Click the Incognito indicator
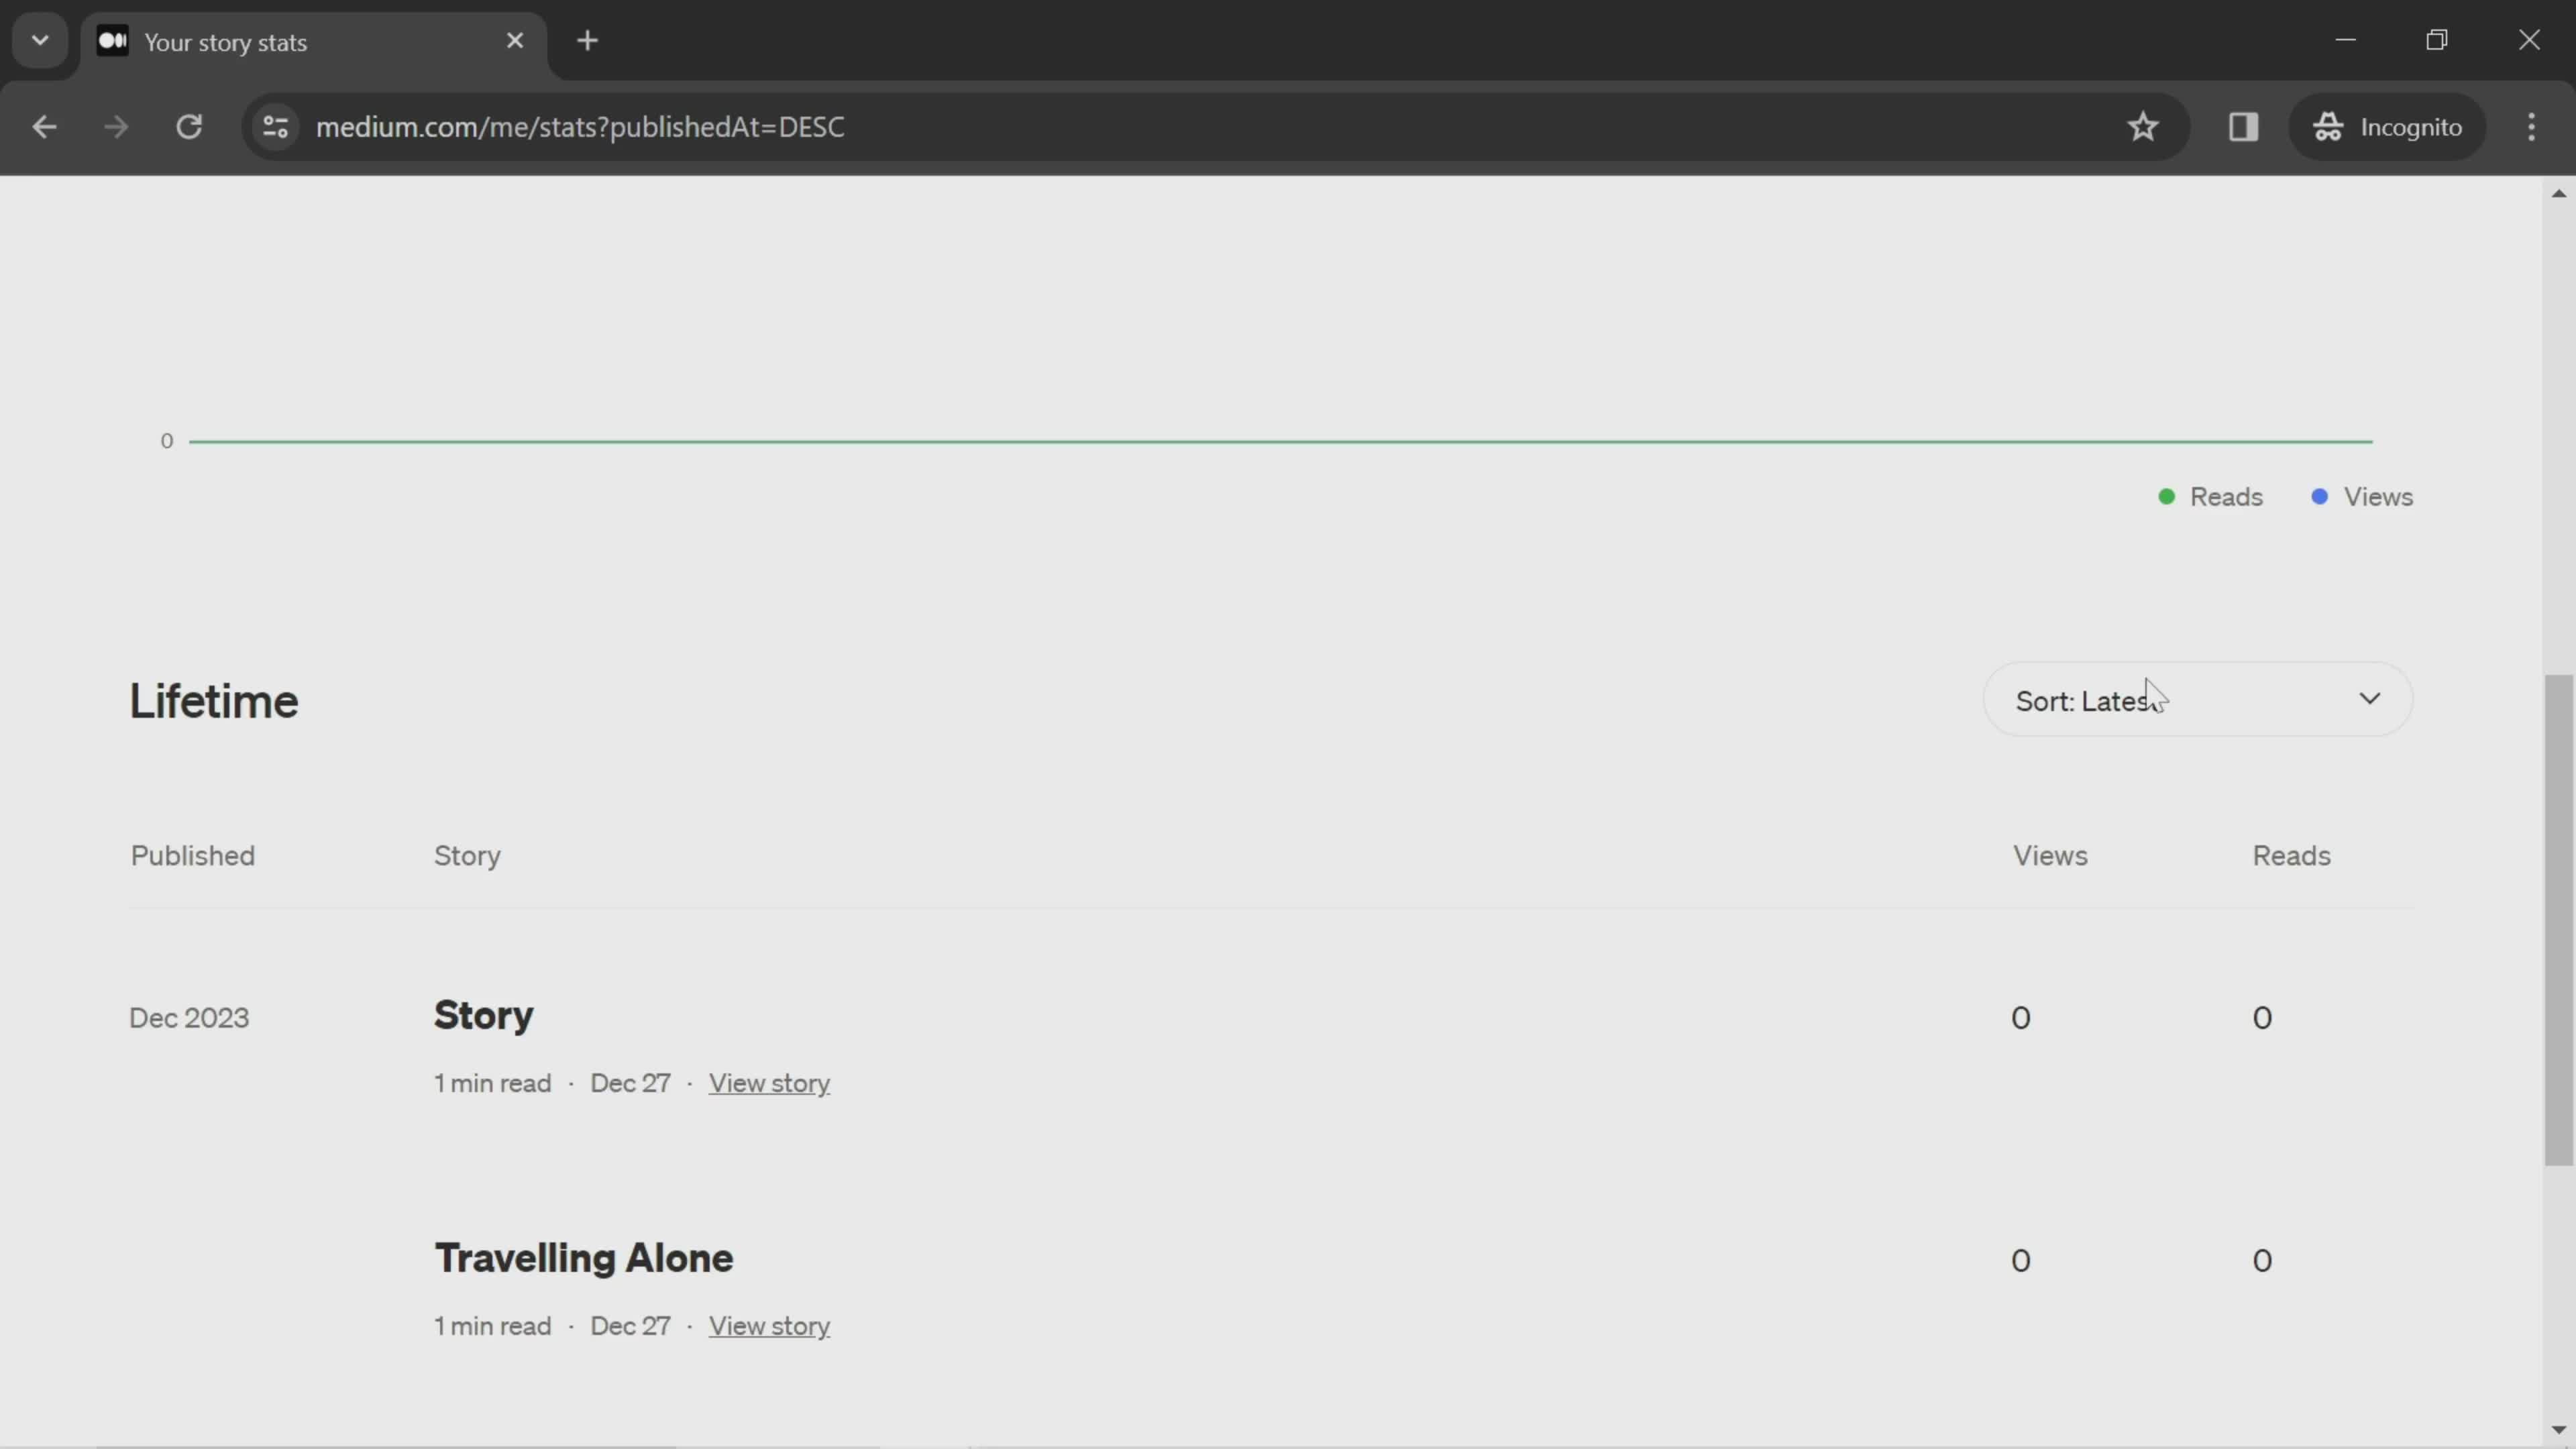The height and width of the screenshot is (1449, 2576). pyautogui.click(x=2387, y=127)
